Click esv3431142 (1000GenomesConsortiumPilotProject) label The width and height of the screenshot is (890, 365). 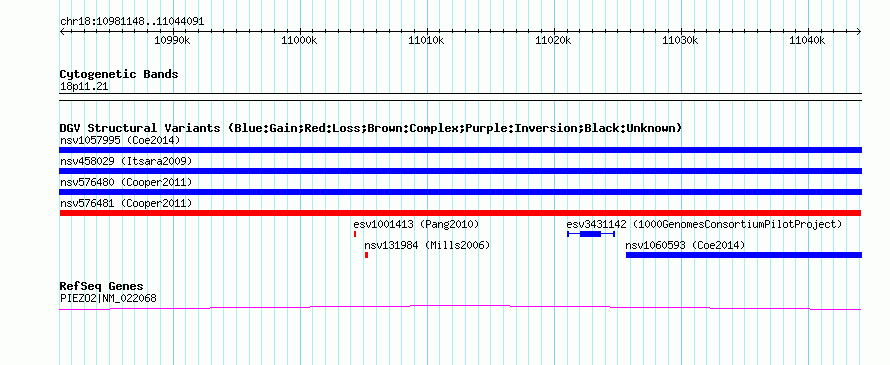point(704,224)
